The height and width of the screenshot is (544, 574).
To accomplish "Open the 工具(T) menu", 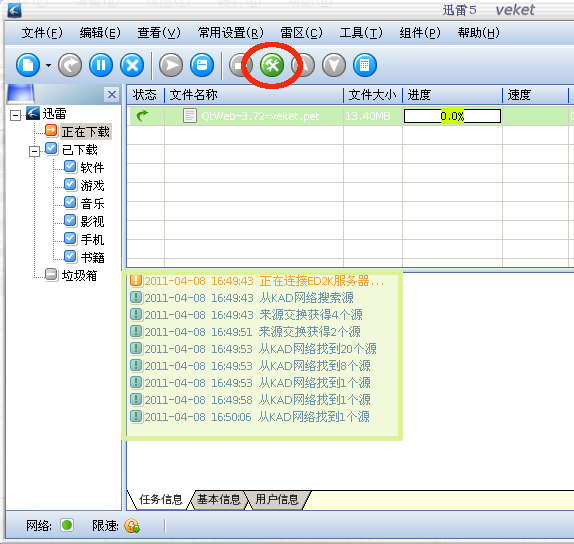I will [x=361, y=33].
